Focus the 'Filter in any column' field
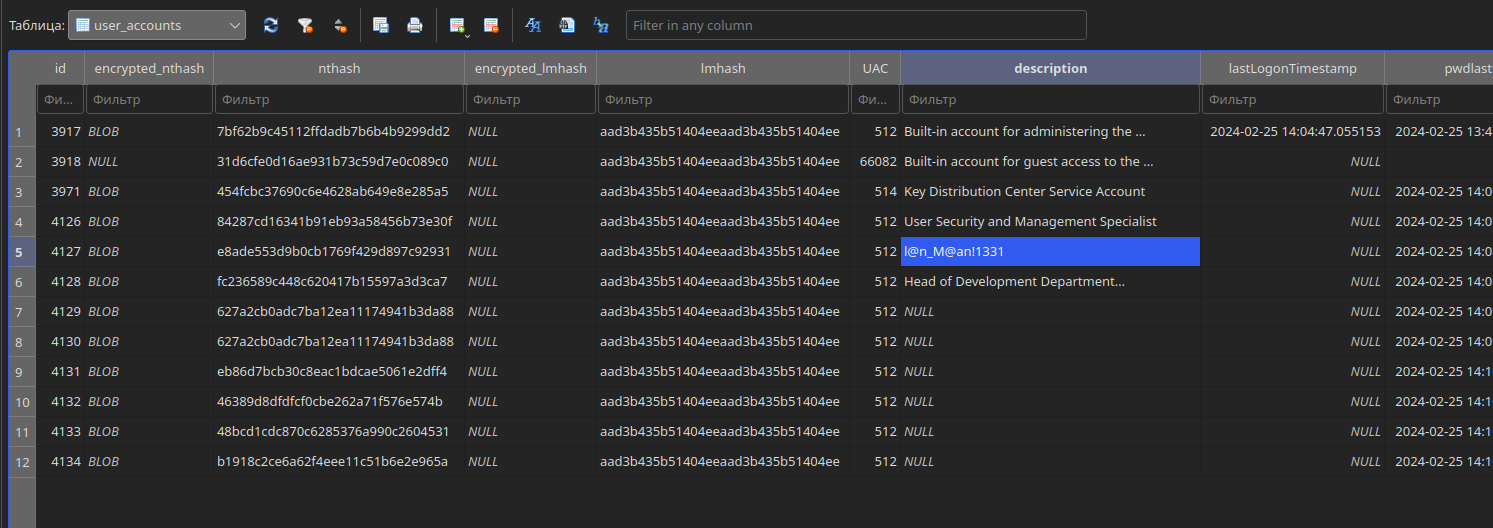This screenshot has height=528, width=1493. click(856, 25)
